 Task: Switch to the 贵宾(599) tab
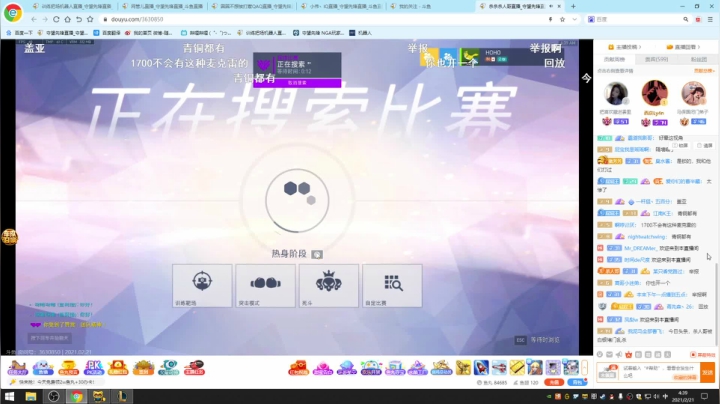pyautogui.click(x=657, y=59)
